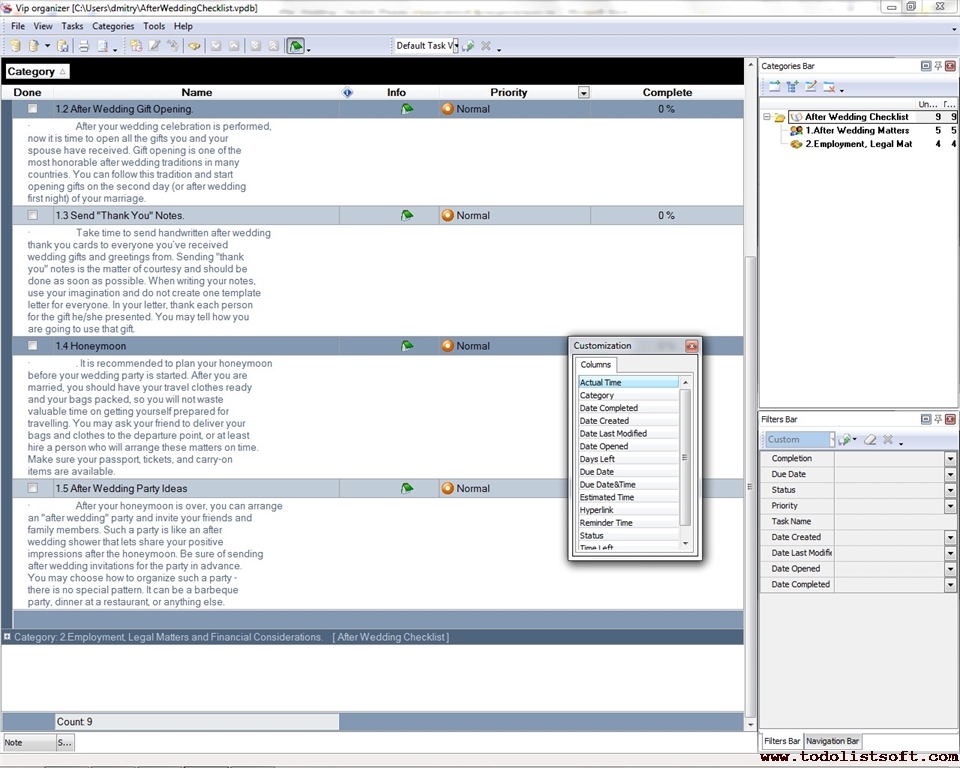
Task: Click the print icon in the main toolbar
Action: pyautogui.click(x=84, y=46)
